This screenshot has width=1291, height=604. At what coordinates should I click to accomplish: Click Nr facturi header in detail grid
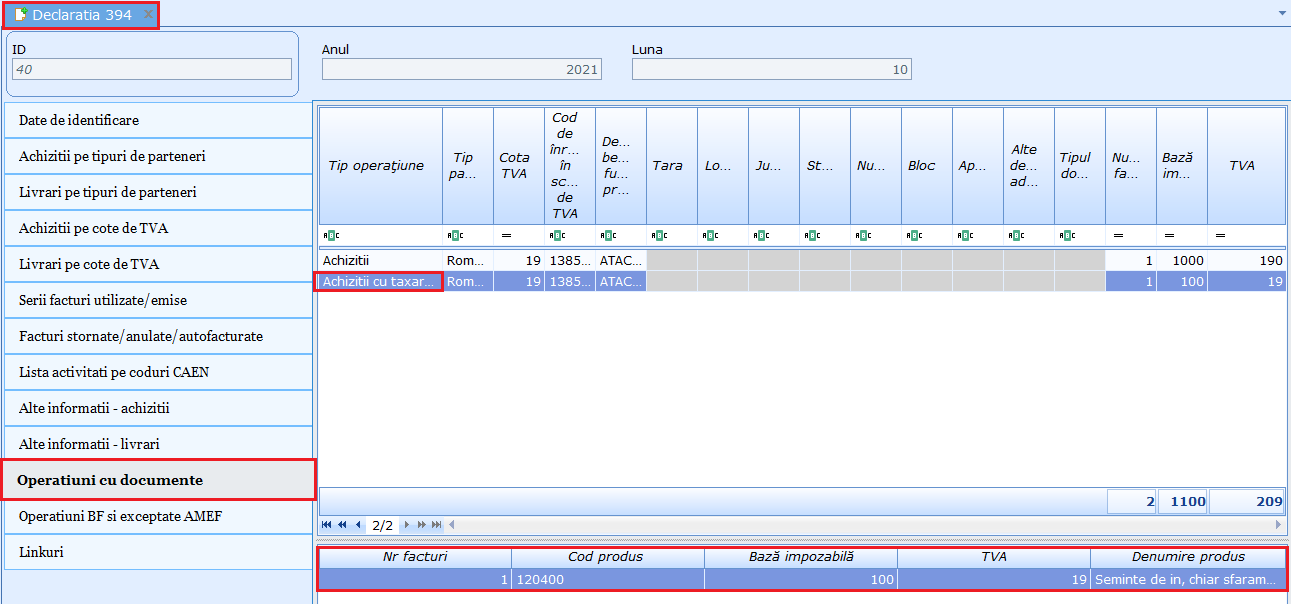click(415, 556)
